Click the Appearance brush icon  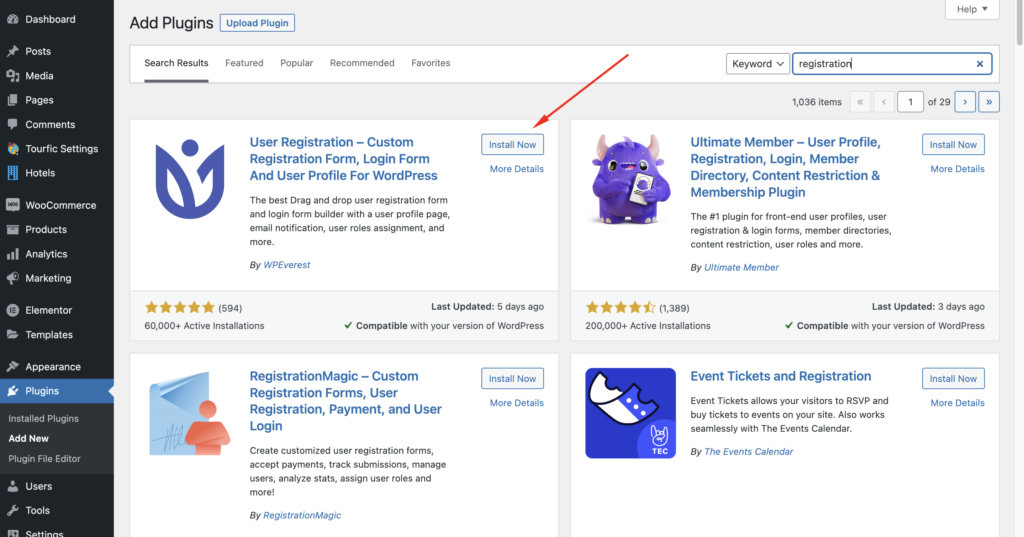coord(12,366)
